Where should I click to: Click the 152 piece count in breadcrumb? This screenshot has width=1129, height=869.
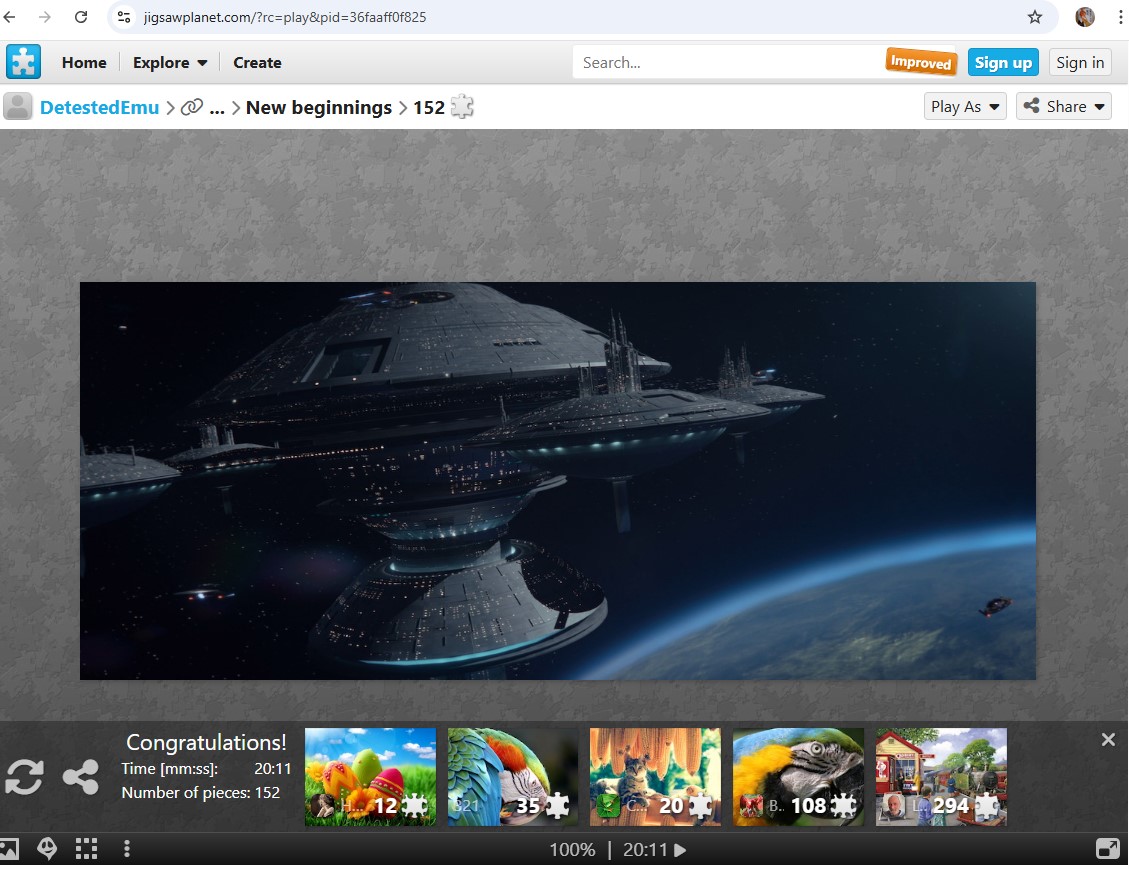(428, 107)
